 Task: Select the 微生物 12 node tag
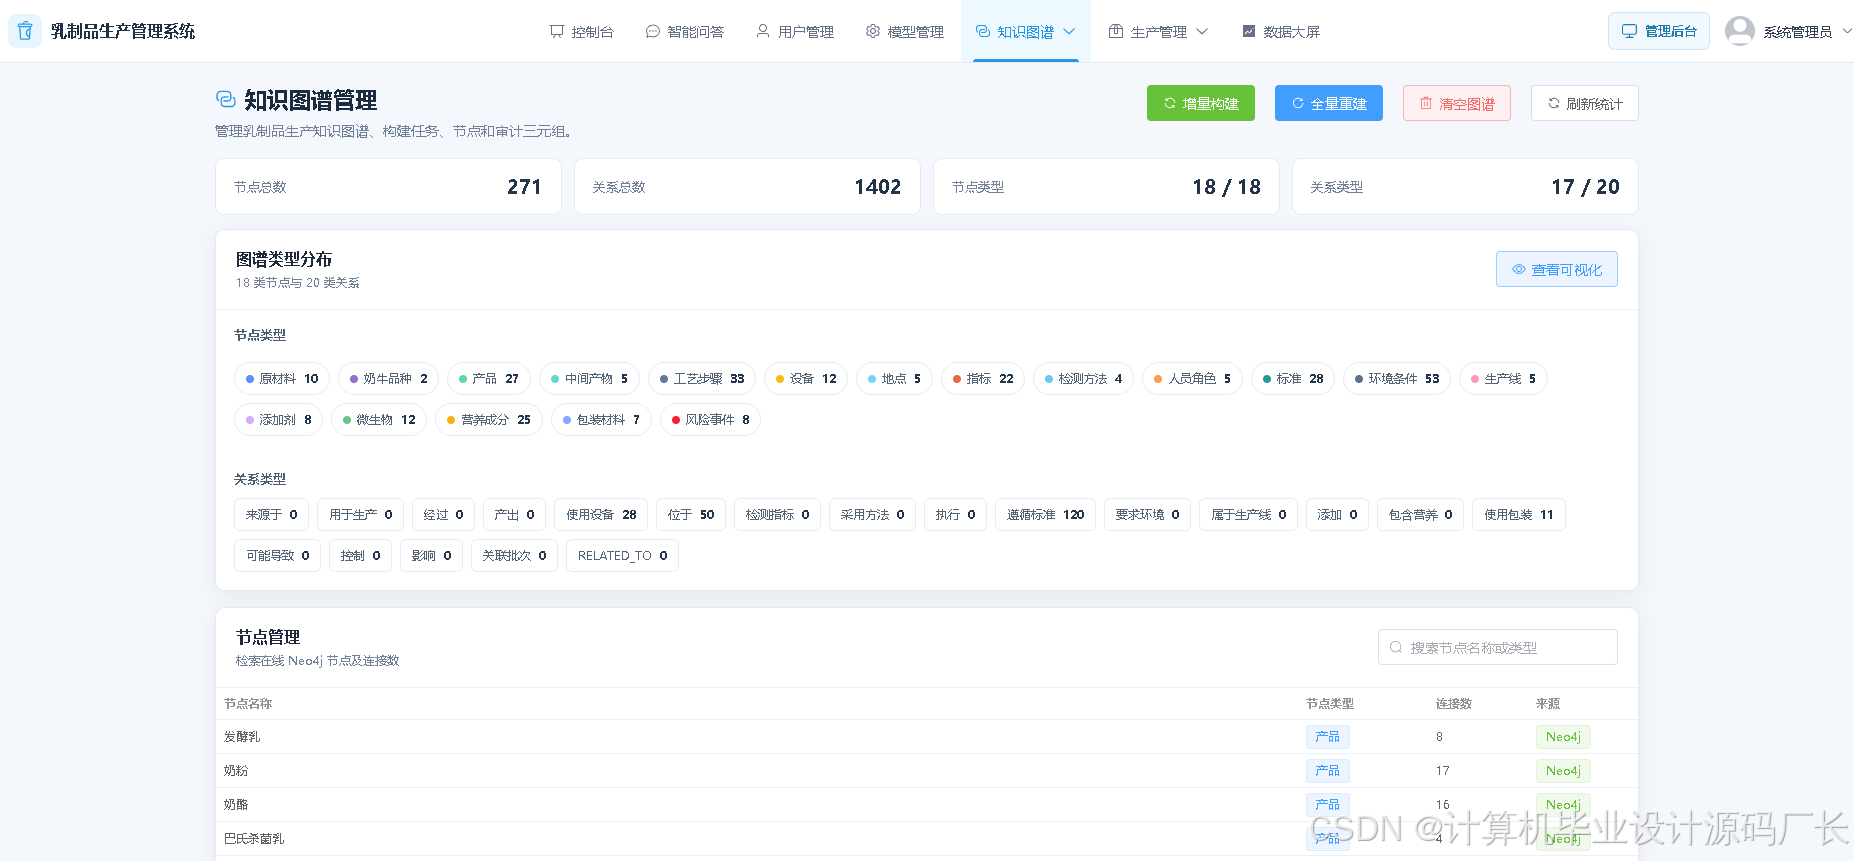tap(379, 420)
